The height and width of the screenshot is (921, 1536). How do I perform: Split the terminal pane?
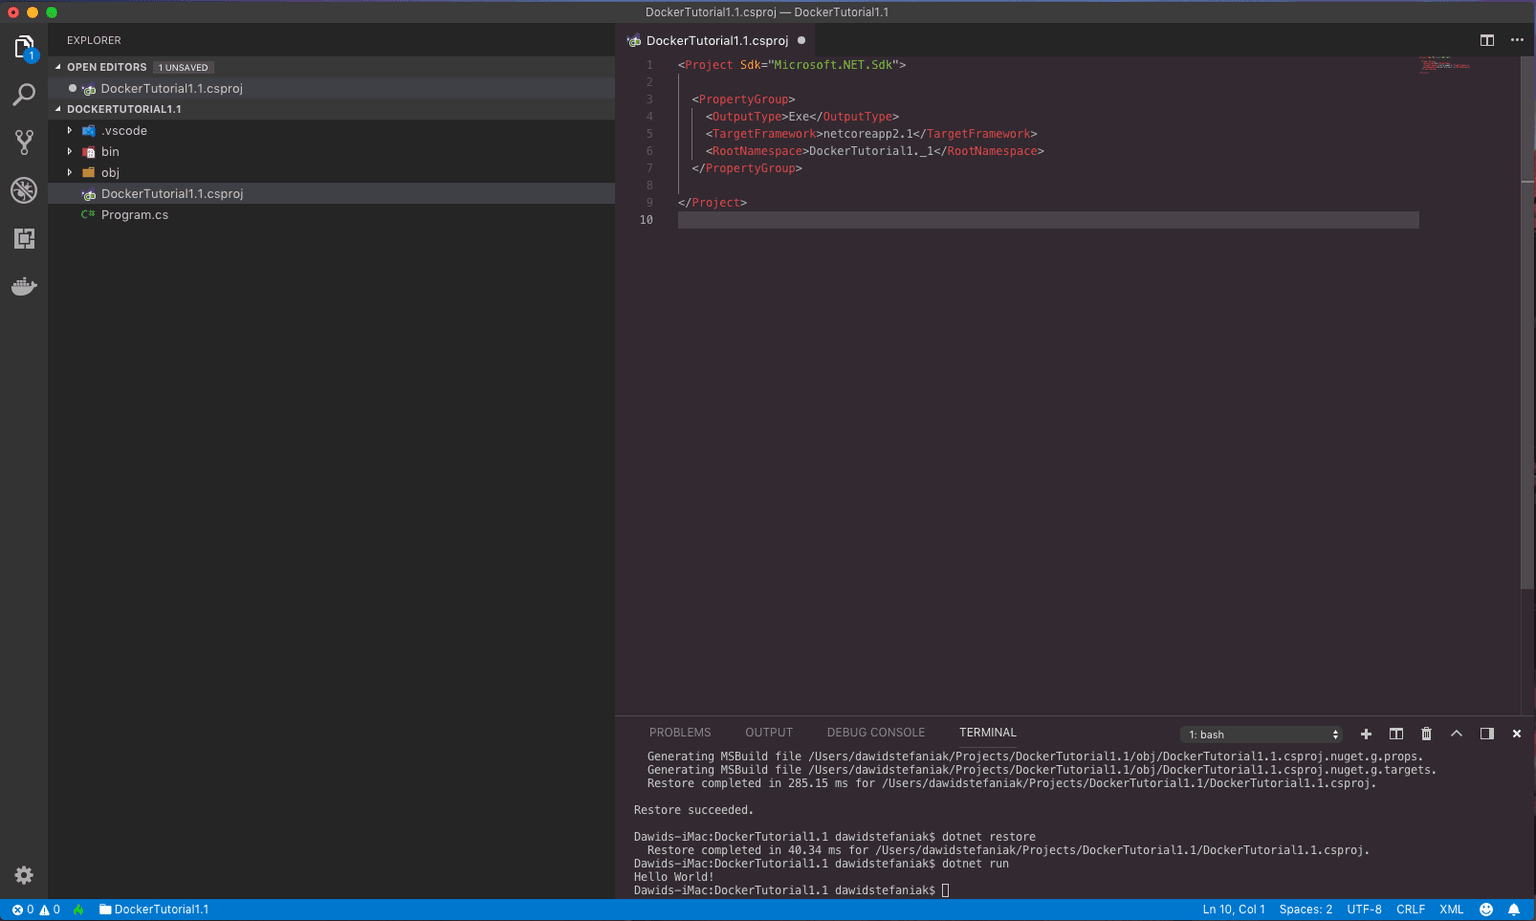1396,734
